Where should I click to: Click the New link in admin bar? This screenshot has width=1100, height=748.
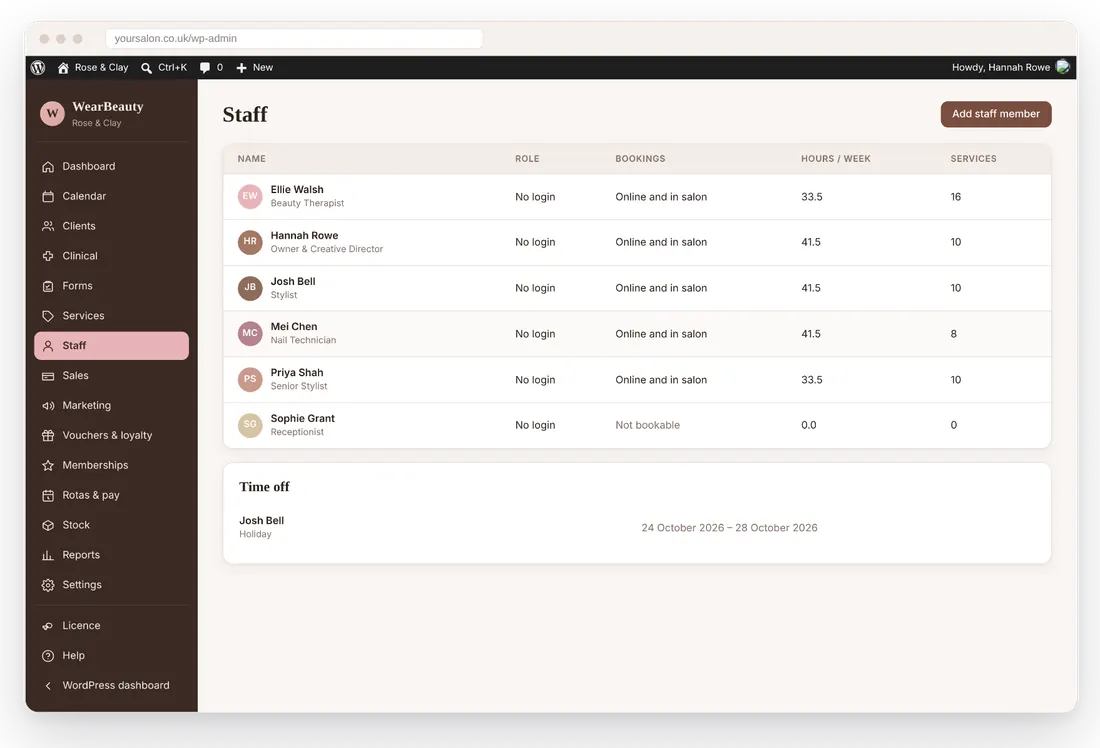coord(262,67)
